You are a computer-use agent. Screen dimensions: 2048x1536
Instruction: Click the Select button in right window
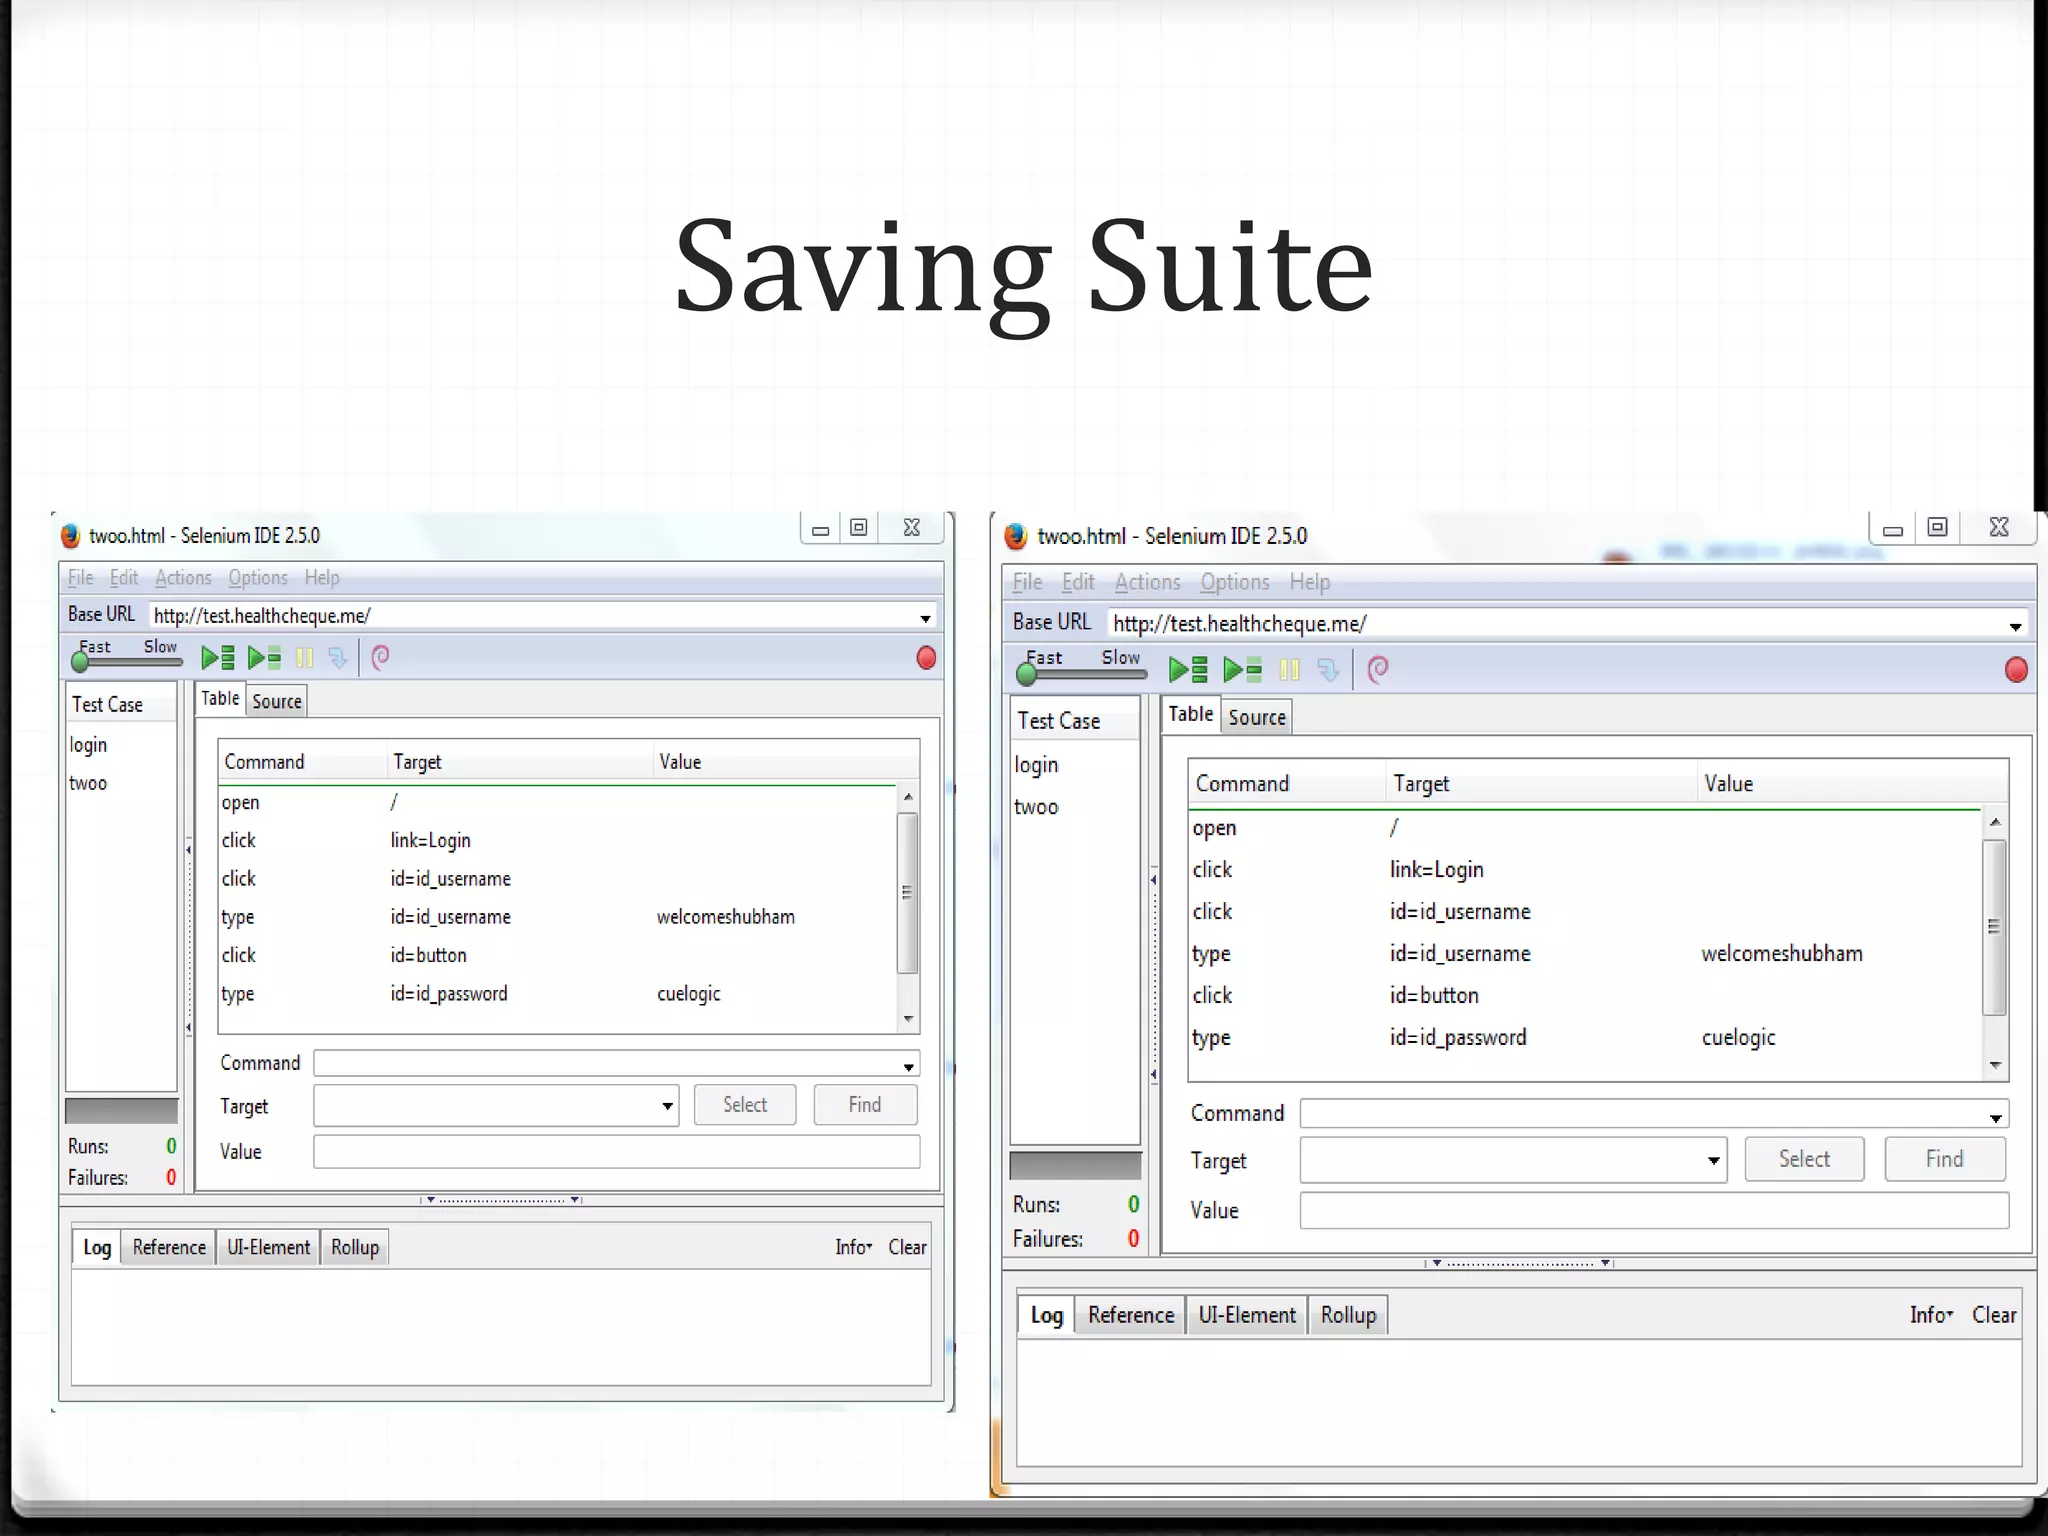pos(1804,1159)
